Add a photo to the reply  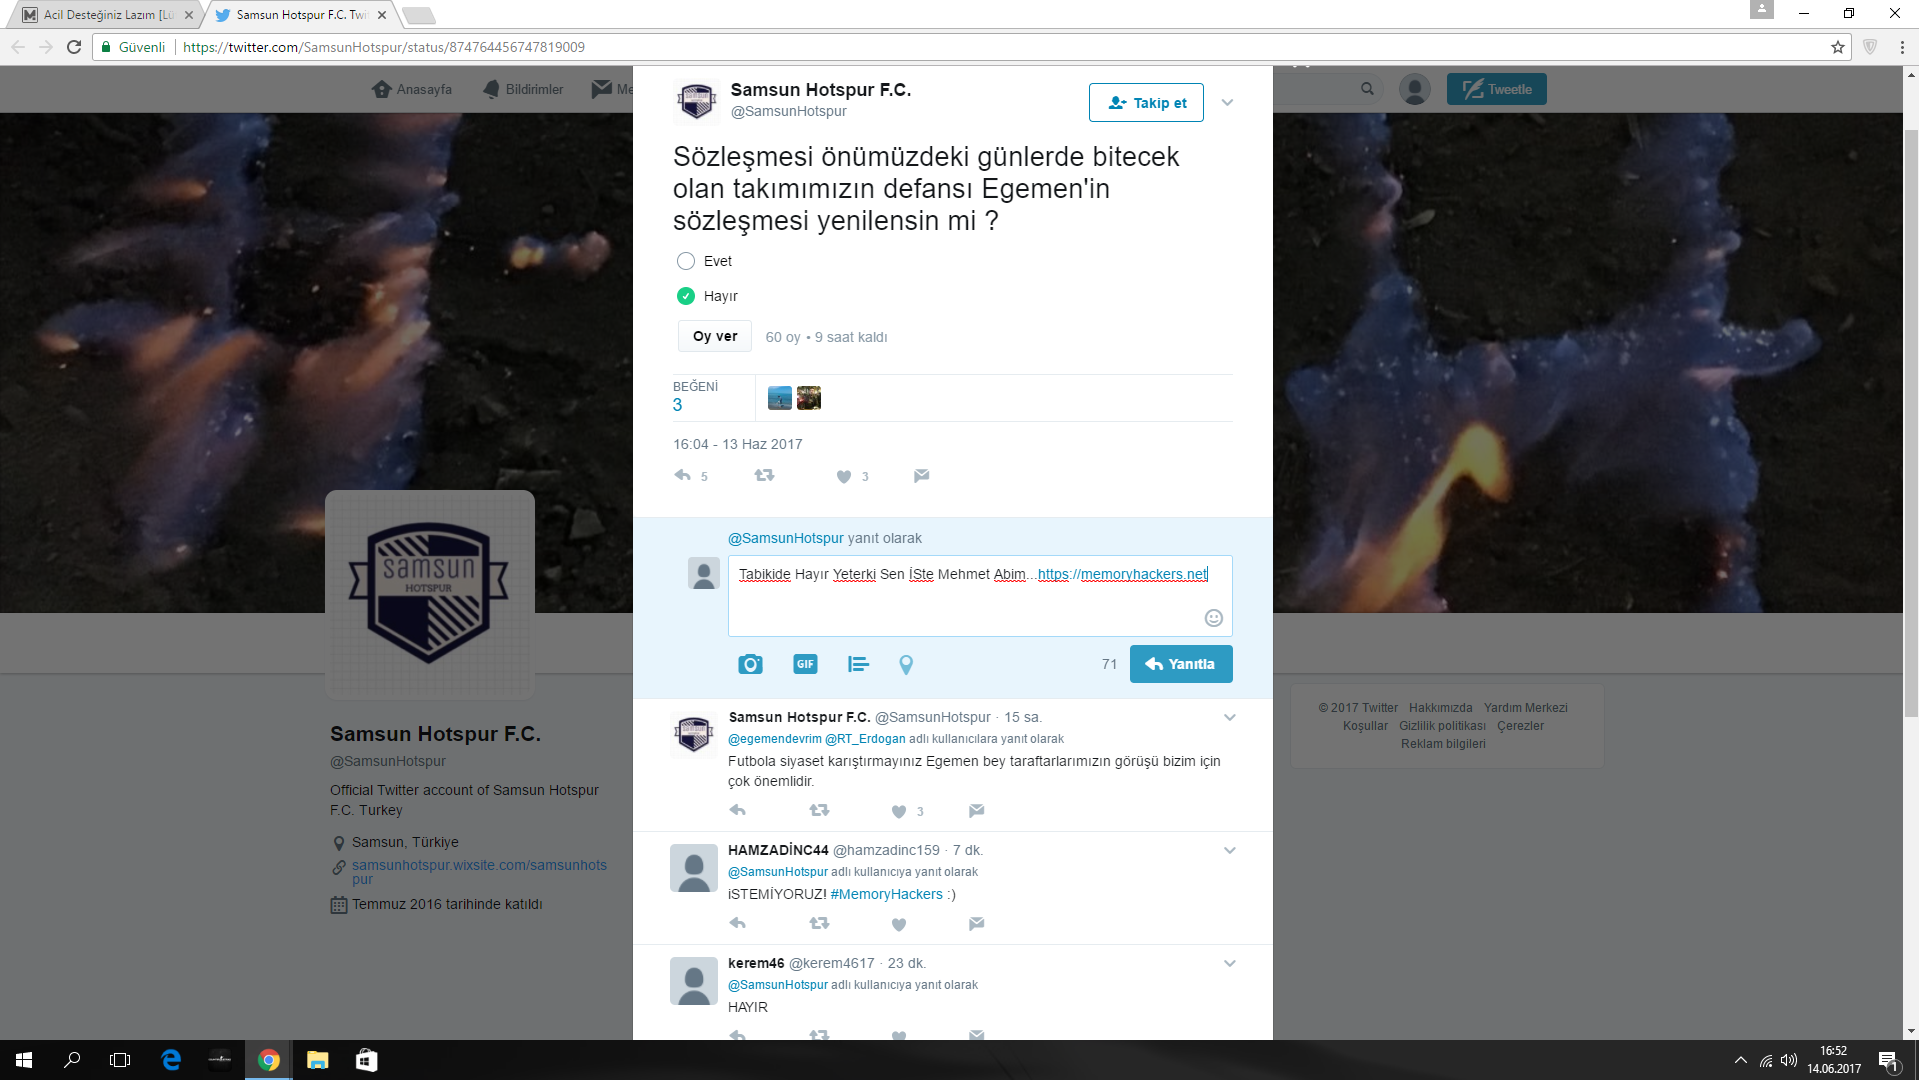point(750,664)
